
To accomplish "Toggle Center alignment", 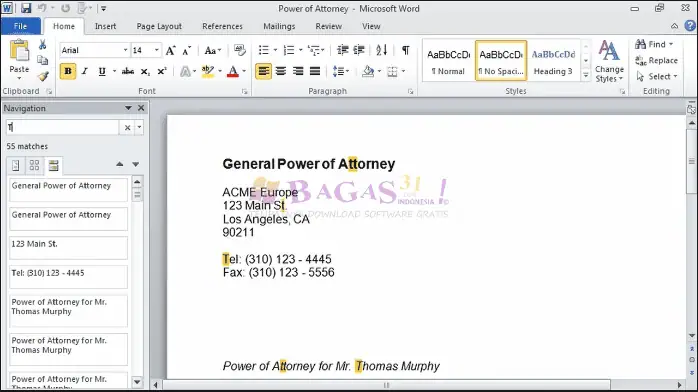I will pos(280,71).
